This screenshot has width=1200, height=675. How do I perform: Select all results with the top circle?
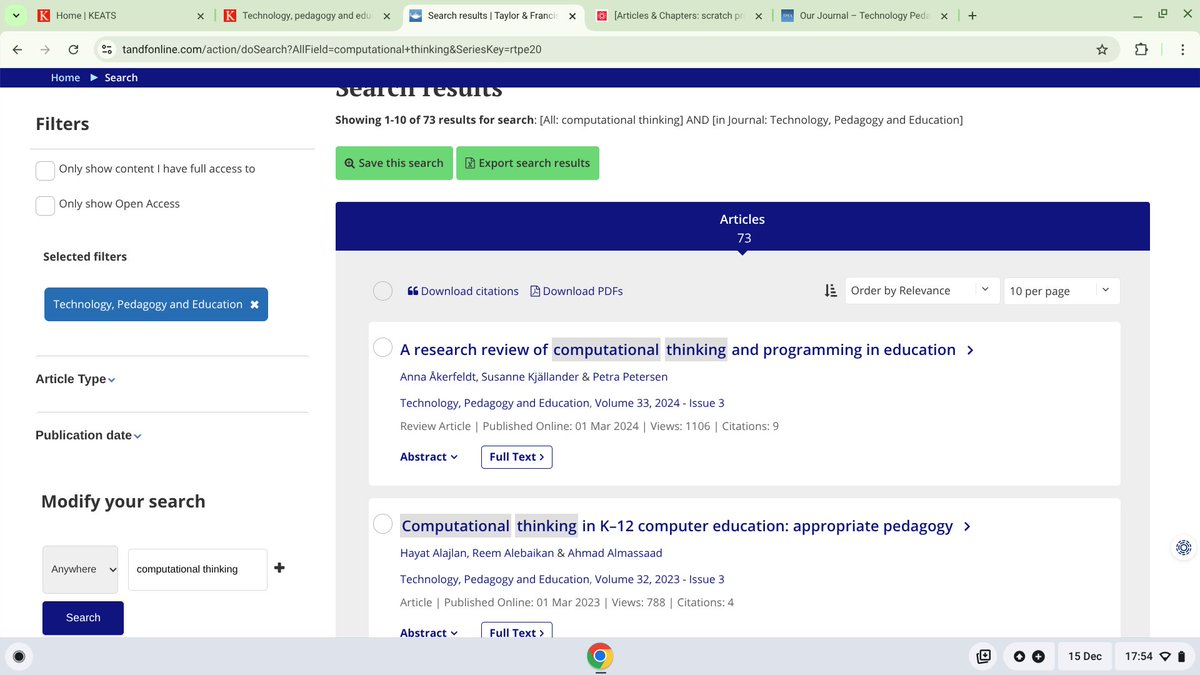(383, 291)
